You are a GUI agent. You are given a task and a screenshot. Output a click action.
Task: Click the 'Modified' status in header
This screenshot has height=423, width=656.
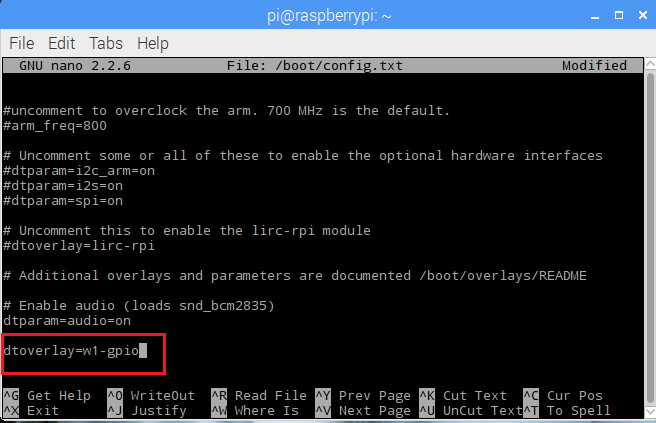click(594, 66)
